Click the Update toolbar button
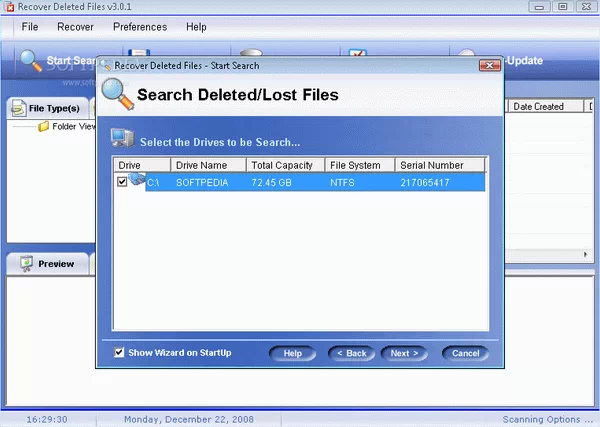The width and height of the screenshot is (600, 427). (525, 60)
